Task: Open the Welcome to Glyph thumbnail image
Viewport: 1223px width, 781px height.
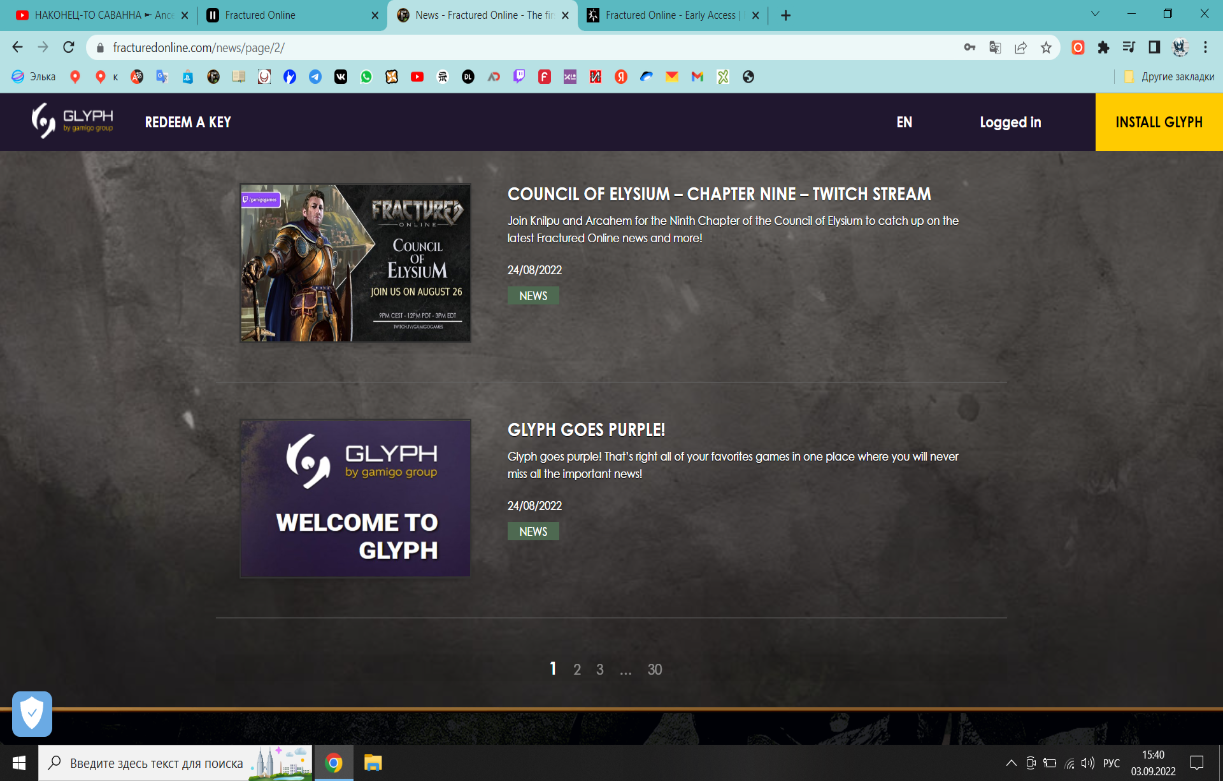Action: [355, 498]
